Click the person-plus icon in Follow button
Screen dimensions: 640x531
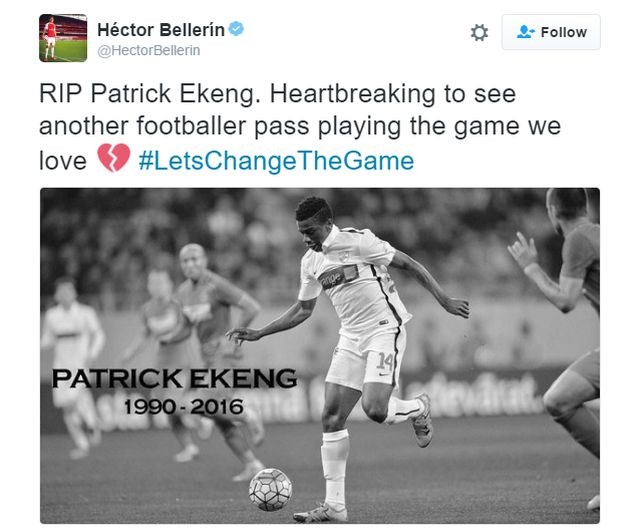525,32
